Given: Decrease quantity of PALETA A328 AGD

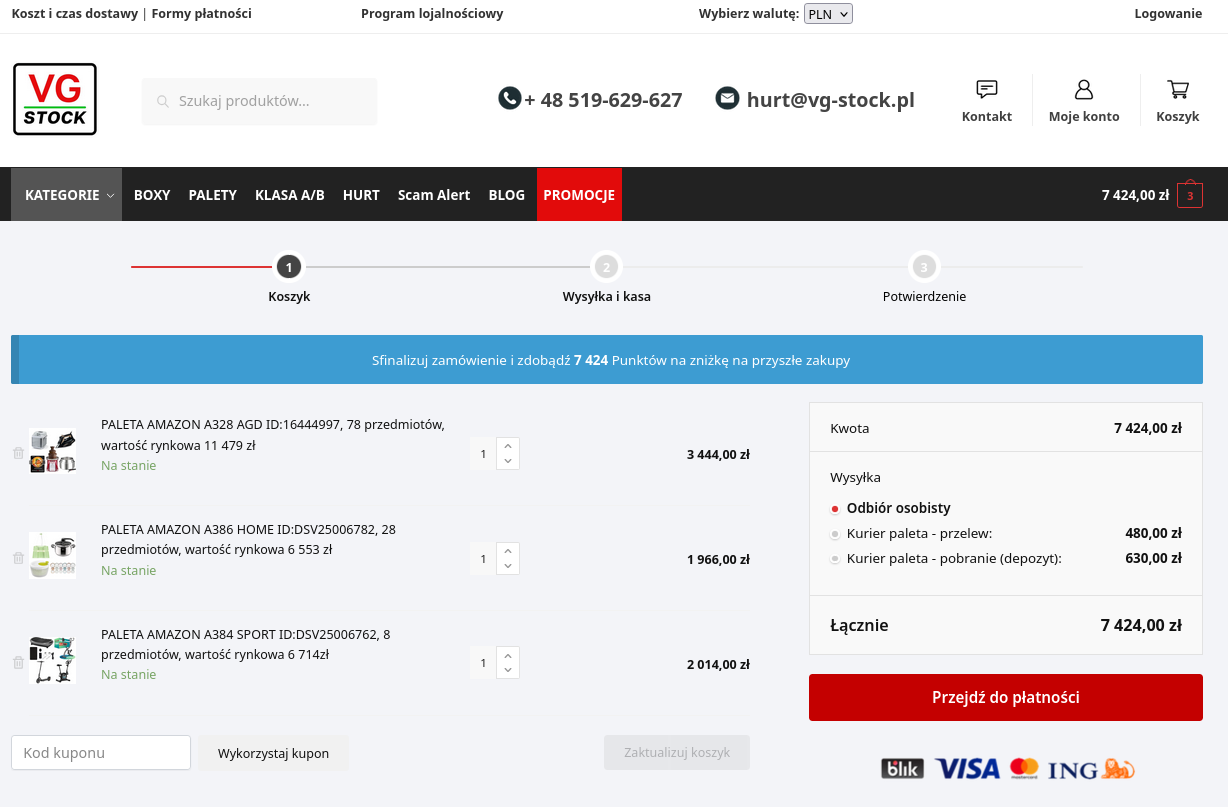Looking at the screenshot, I should (x=508, y=461).
